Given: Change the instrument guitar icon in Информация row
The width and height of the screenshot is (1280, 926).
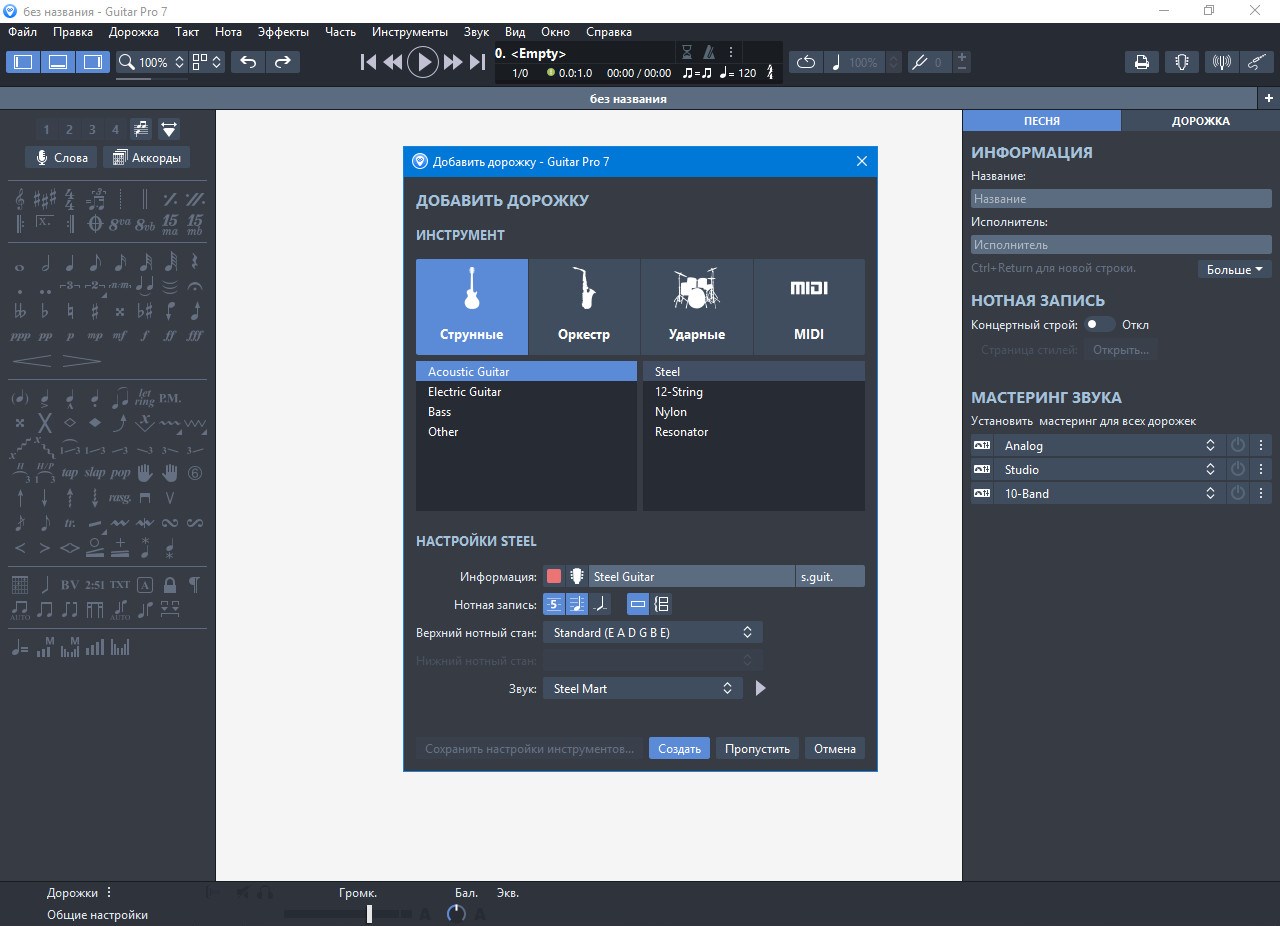Looking at the screenshot, I should pyautogui.click(x=577, y=576).
